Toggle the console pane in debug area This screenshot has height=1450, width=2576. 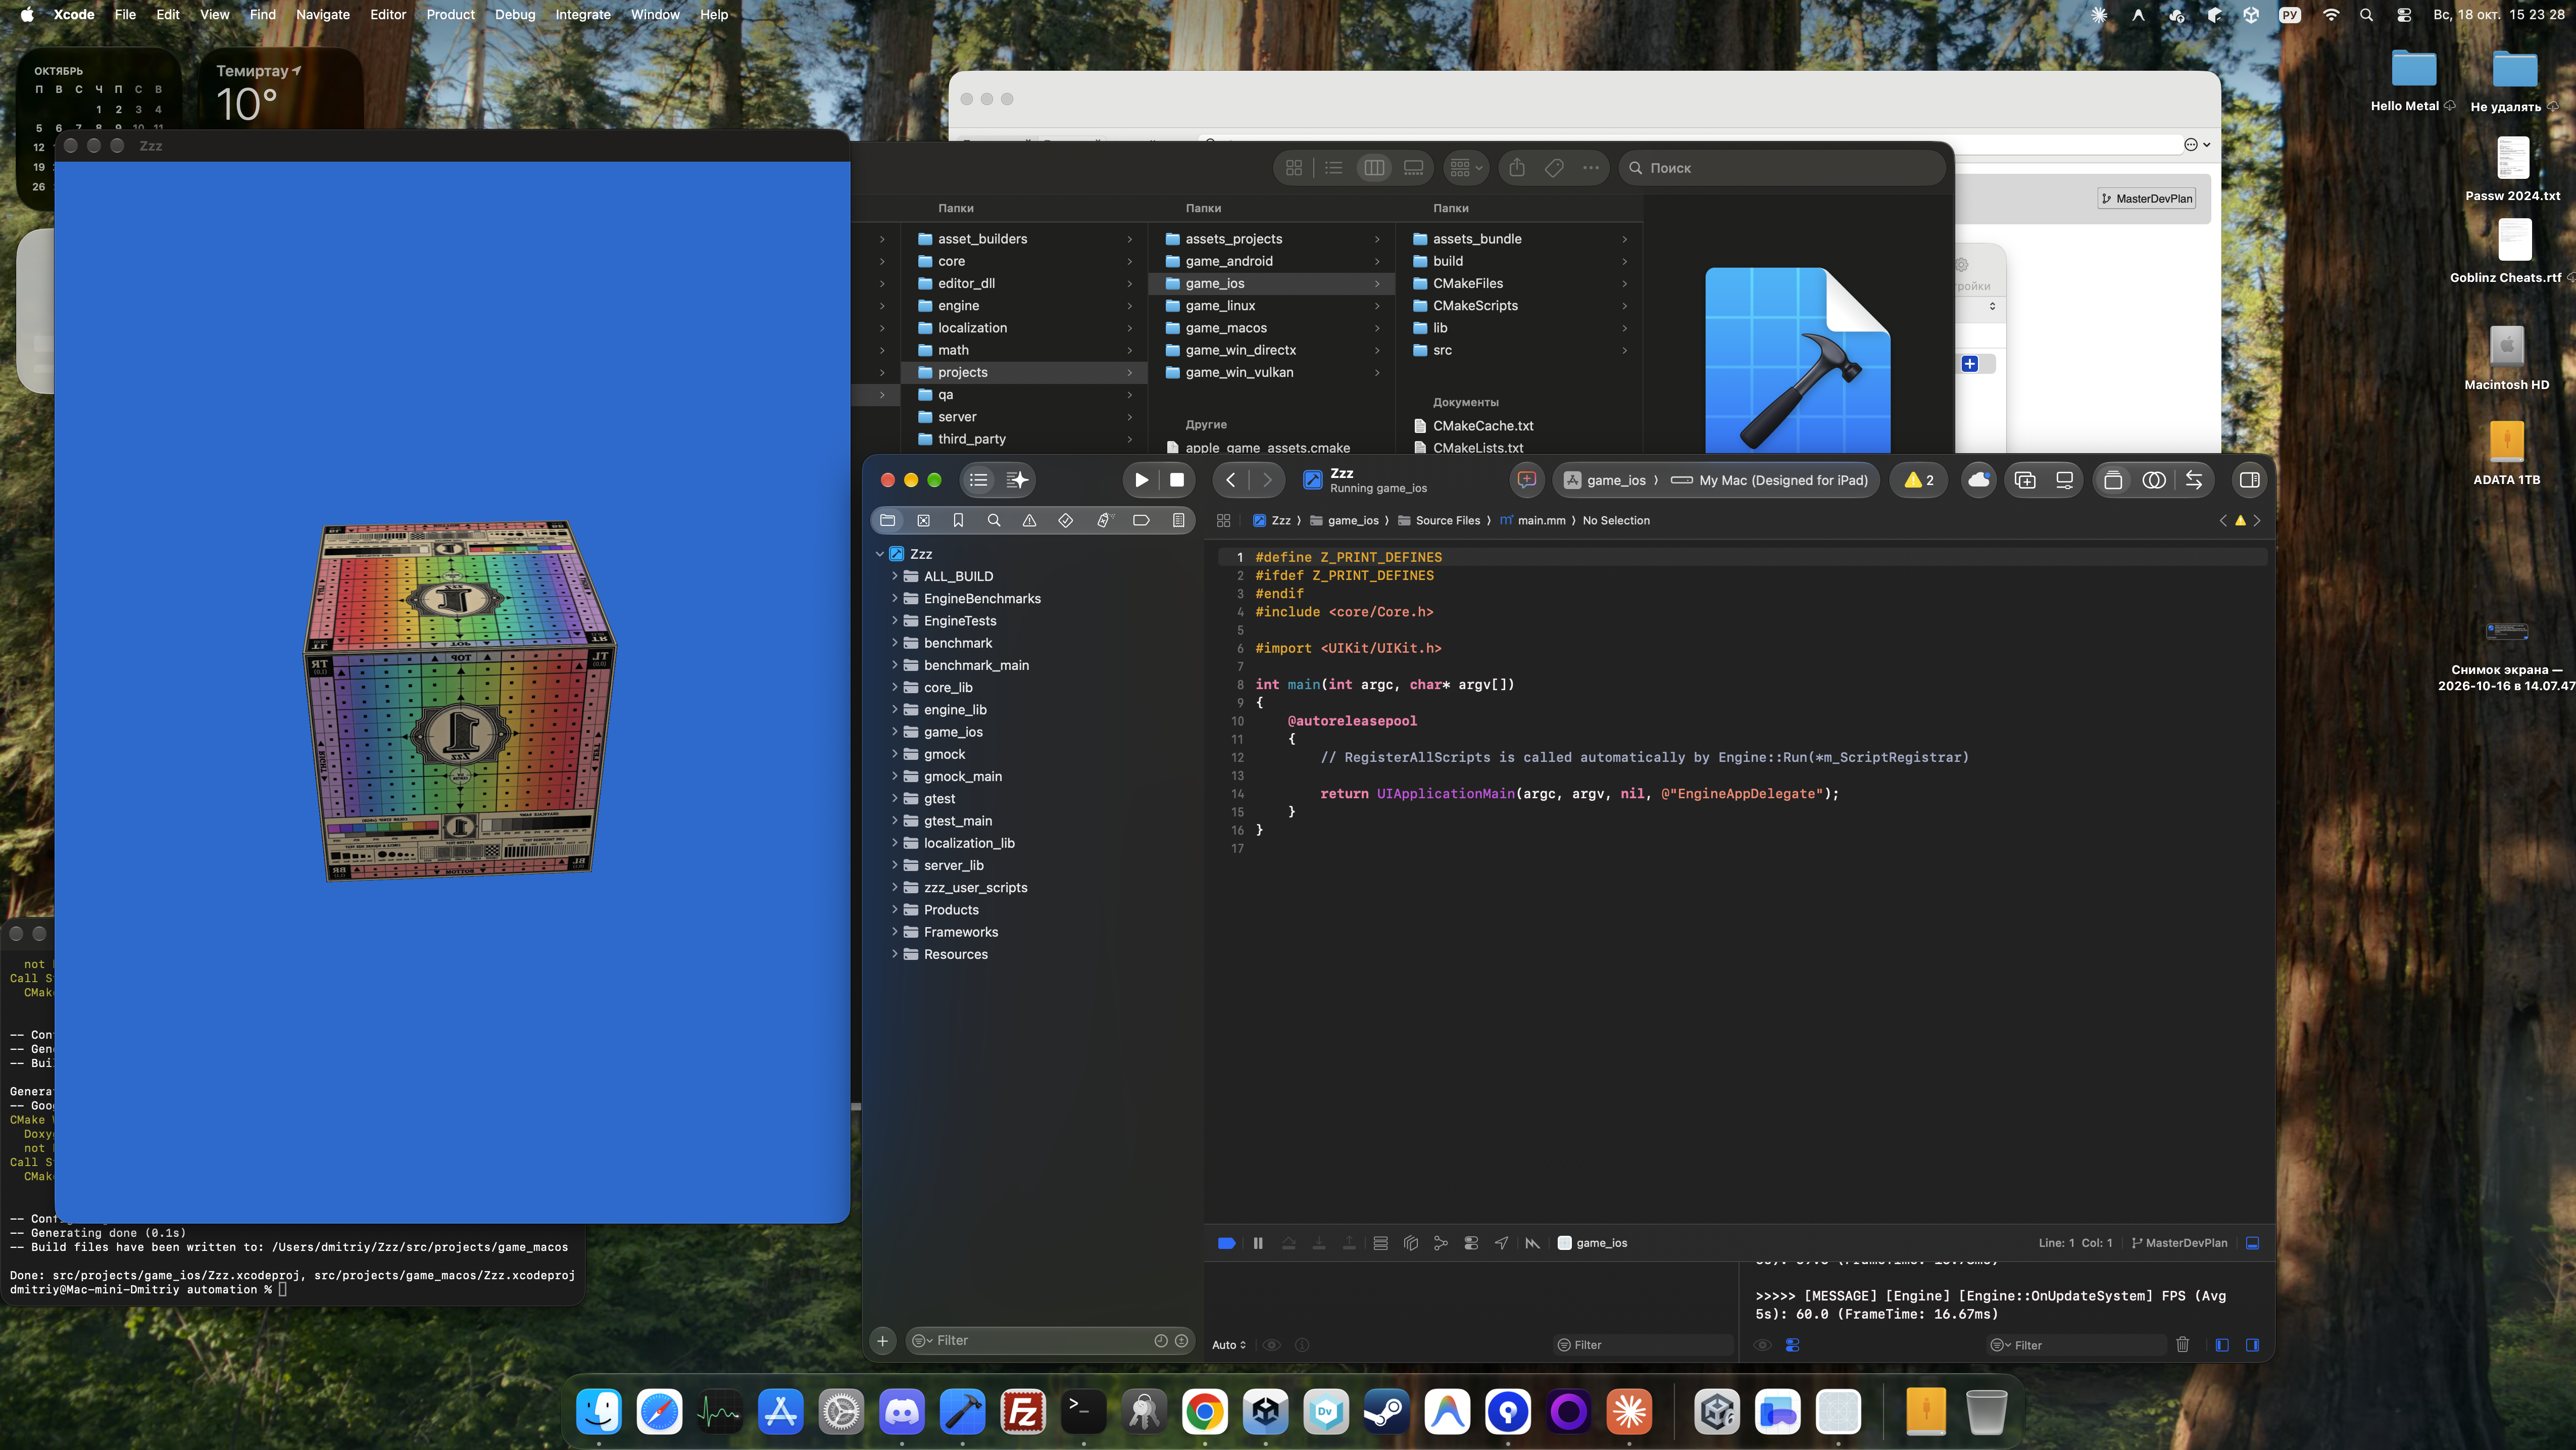coord(2252,1345)
